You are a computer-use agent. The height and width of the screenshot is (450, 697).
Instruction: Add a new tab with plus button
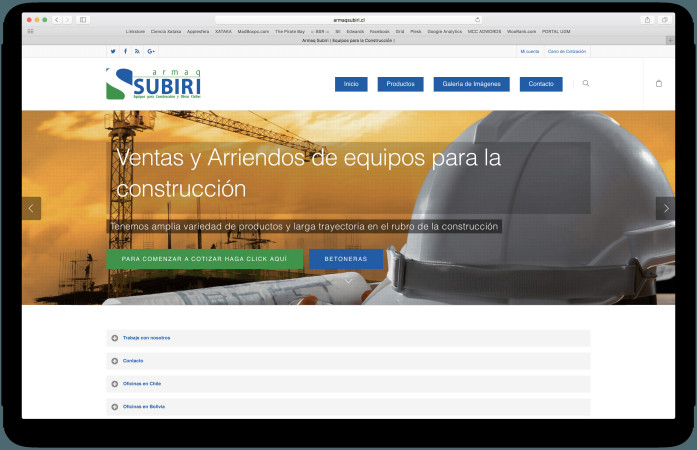pyautogui.click(x=670, y=40)
